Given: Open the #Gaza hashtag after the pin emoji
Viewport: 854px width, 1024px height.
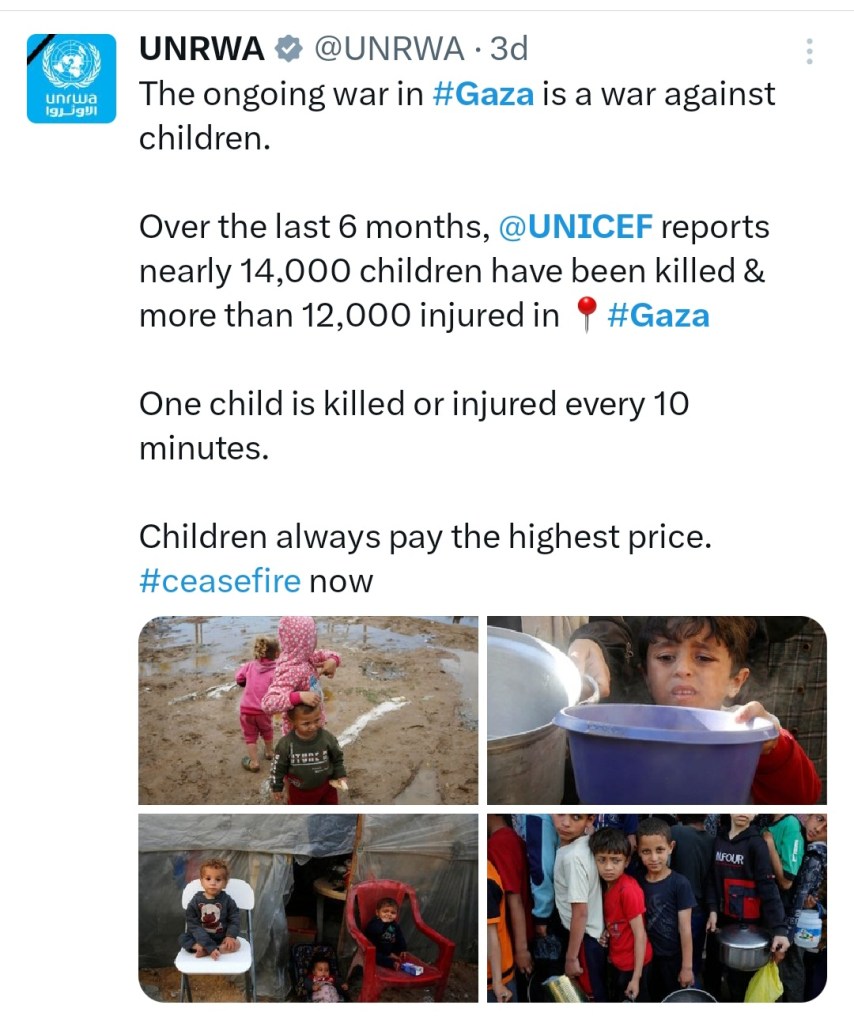Looking at the screenshot, I should 657,316.
